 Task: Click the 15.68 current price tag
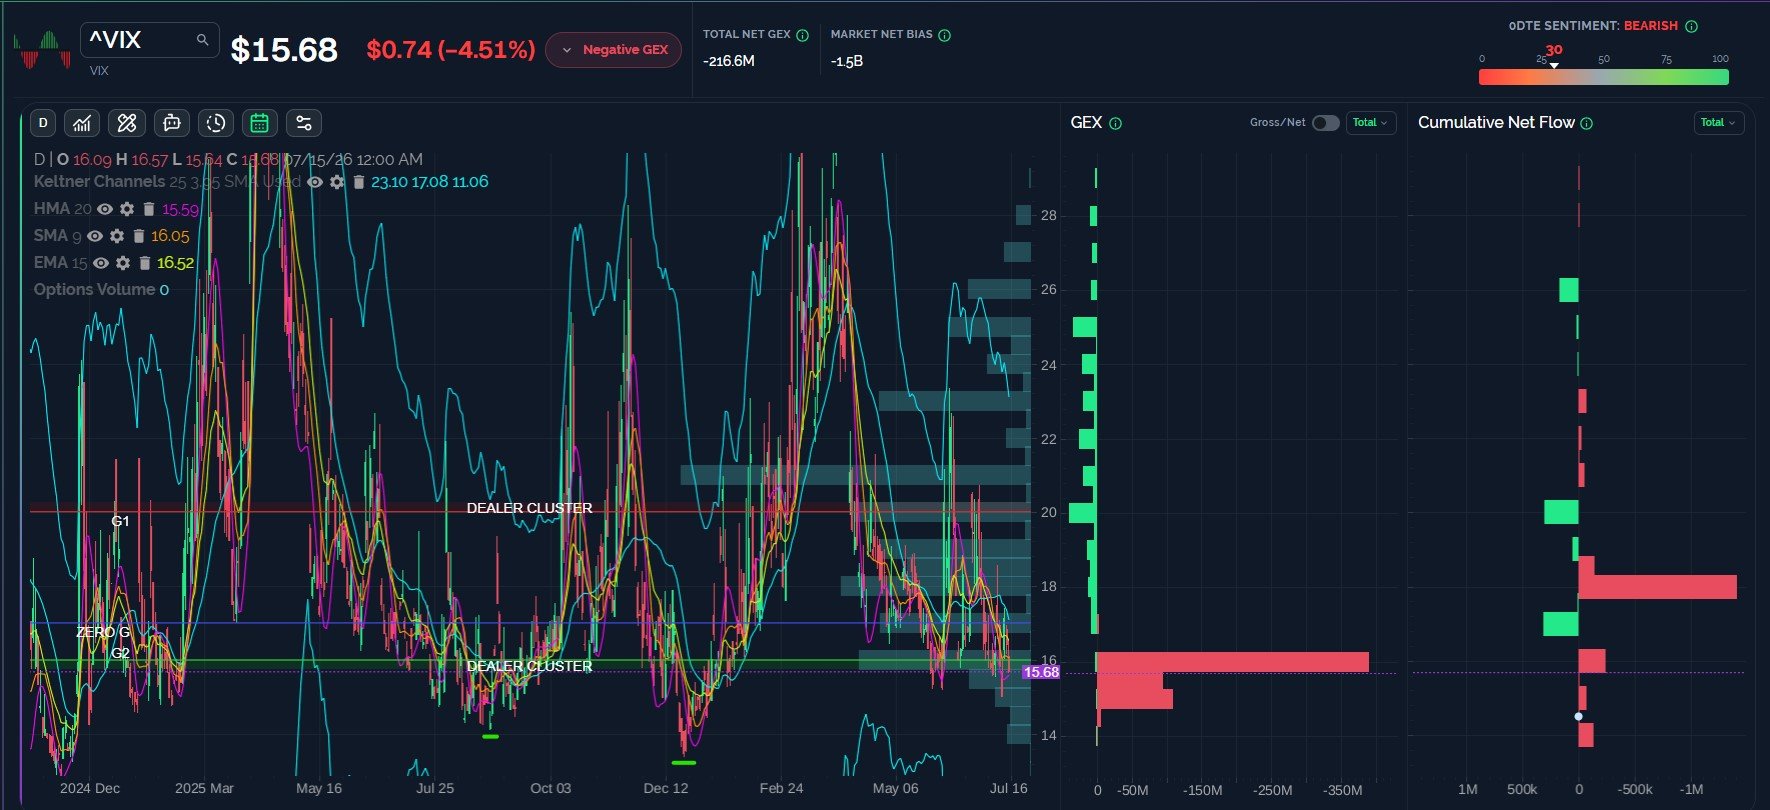click(x=1041, y=672)
